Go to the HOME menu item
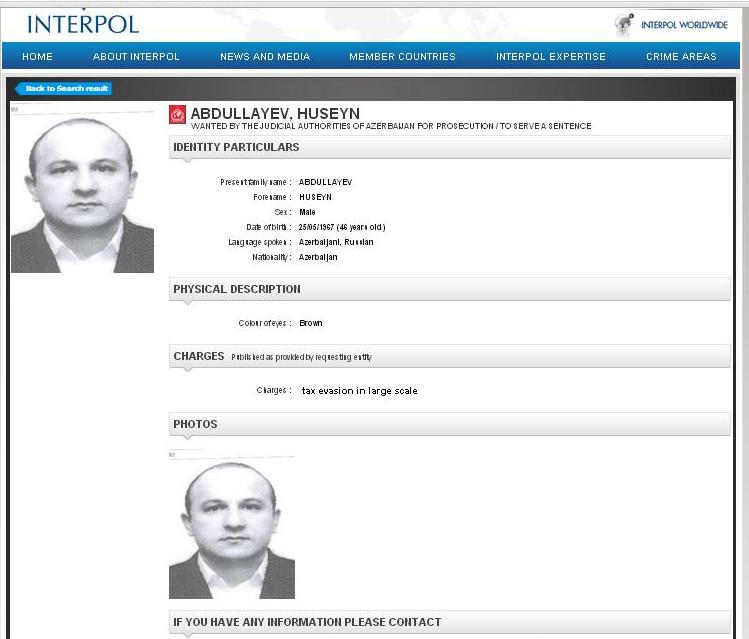Screen dimensions: 749x639 37,56
